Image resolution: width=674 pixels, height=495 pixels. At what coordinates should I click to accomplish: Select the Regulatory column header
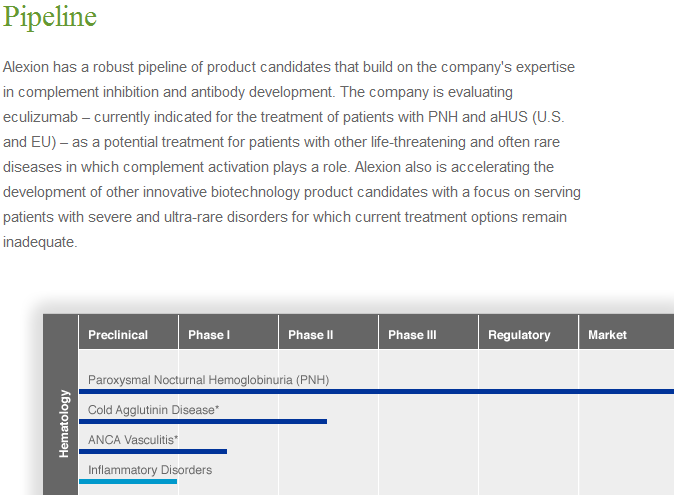tap(528, 332)
